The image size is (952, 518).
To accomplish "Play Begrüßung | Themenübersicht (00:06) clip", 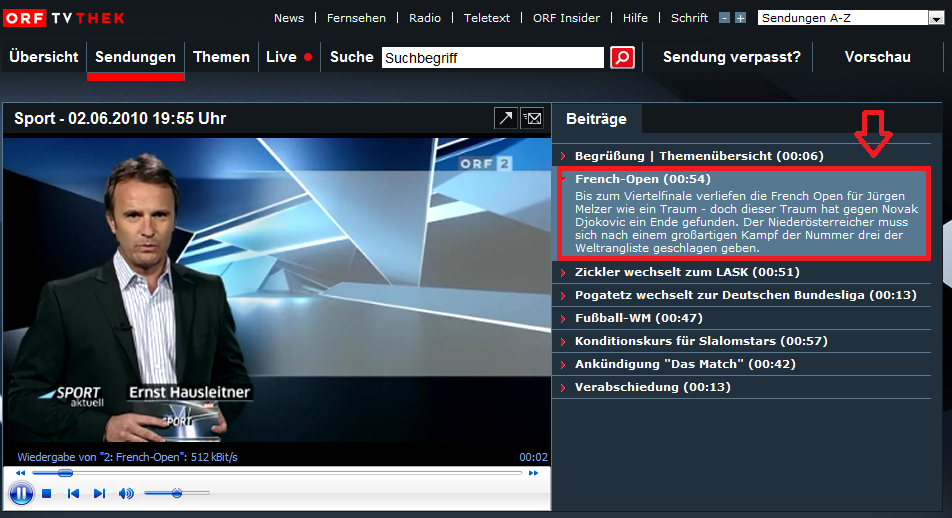I will pyautogui.click(x=699, y=156).
